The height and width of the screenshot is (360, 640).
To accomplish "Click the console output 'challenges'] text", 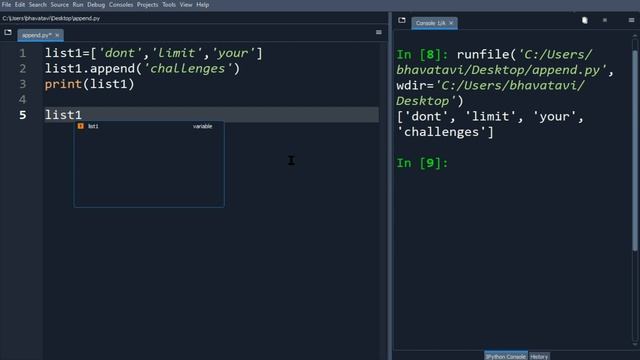I will click(445, 132).
